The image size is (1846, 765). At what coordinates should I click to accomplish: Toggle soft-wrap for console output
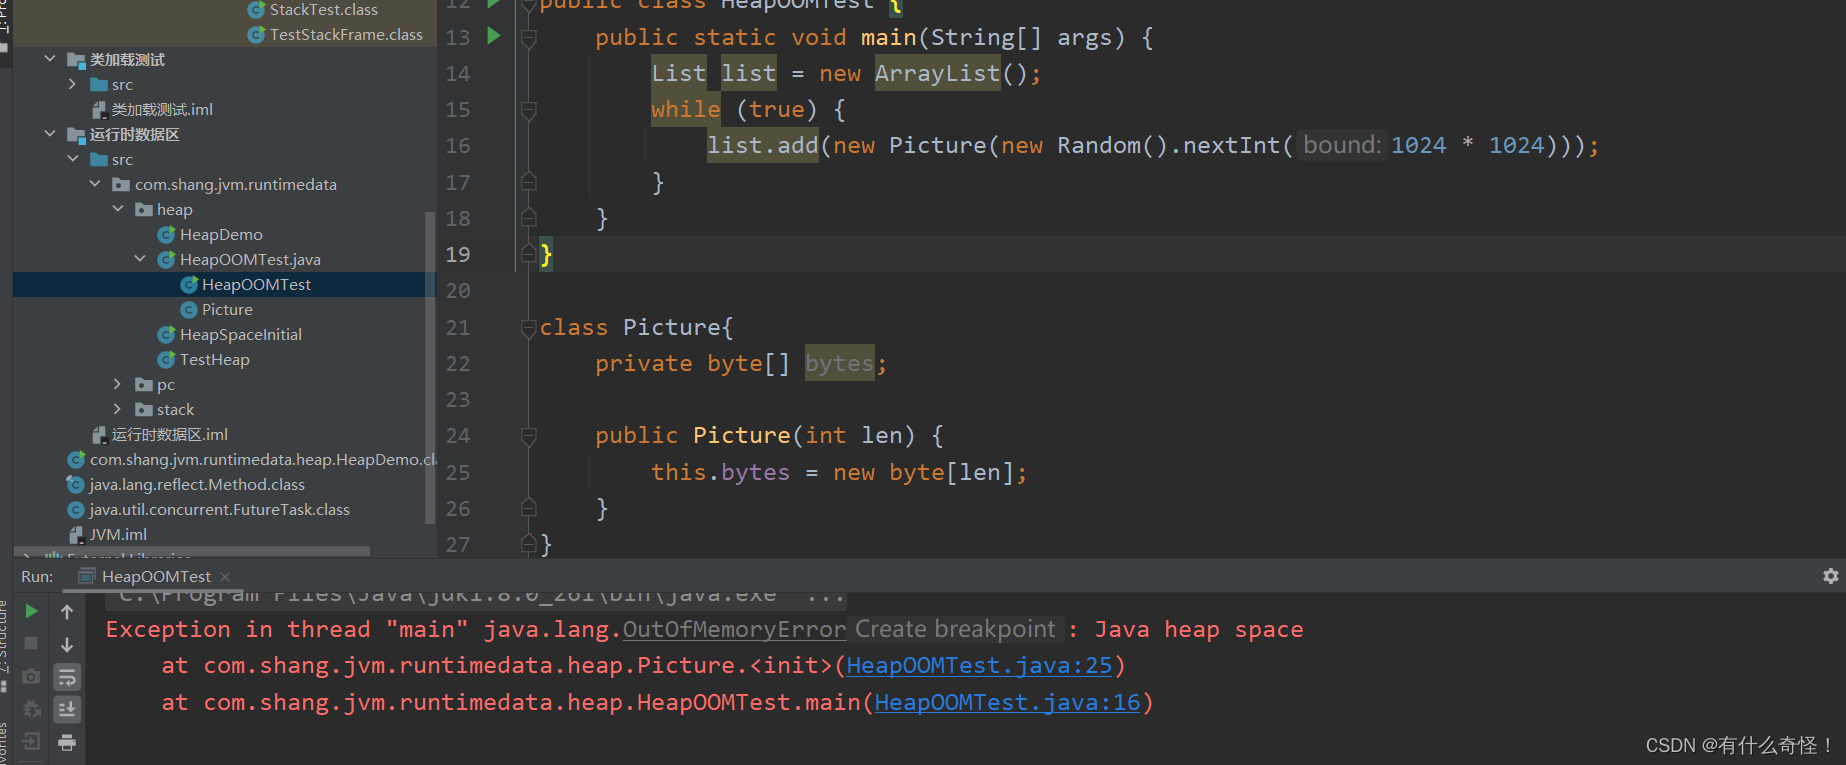point(67,677)
